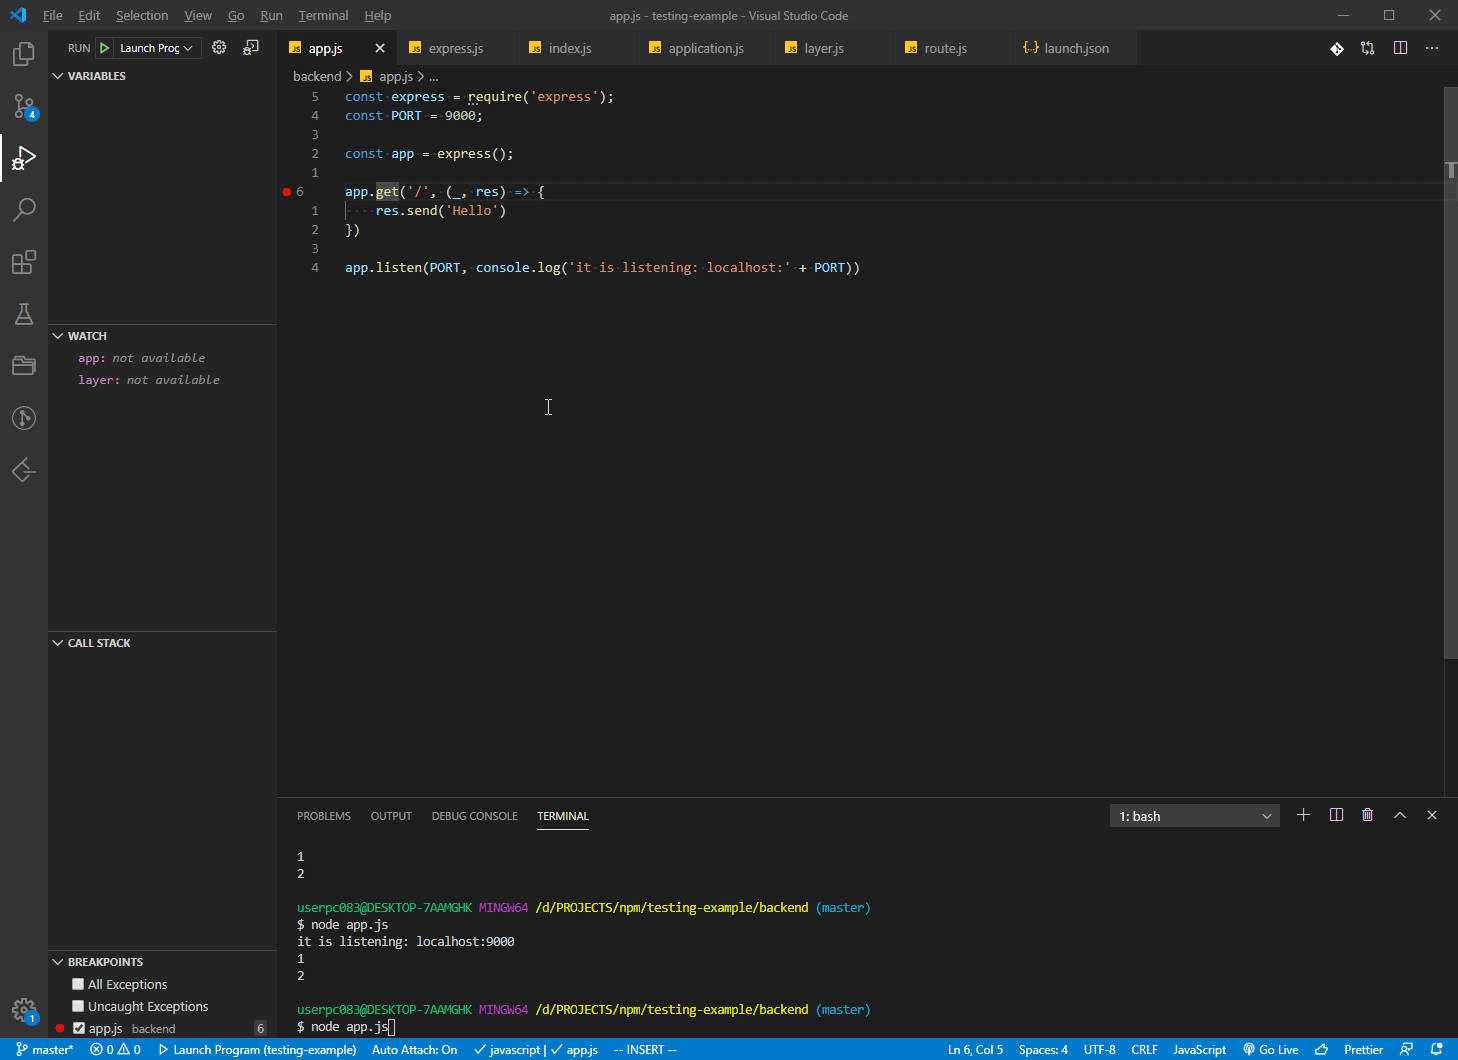Open the Extensions view

click(x=24, y=262)
